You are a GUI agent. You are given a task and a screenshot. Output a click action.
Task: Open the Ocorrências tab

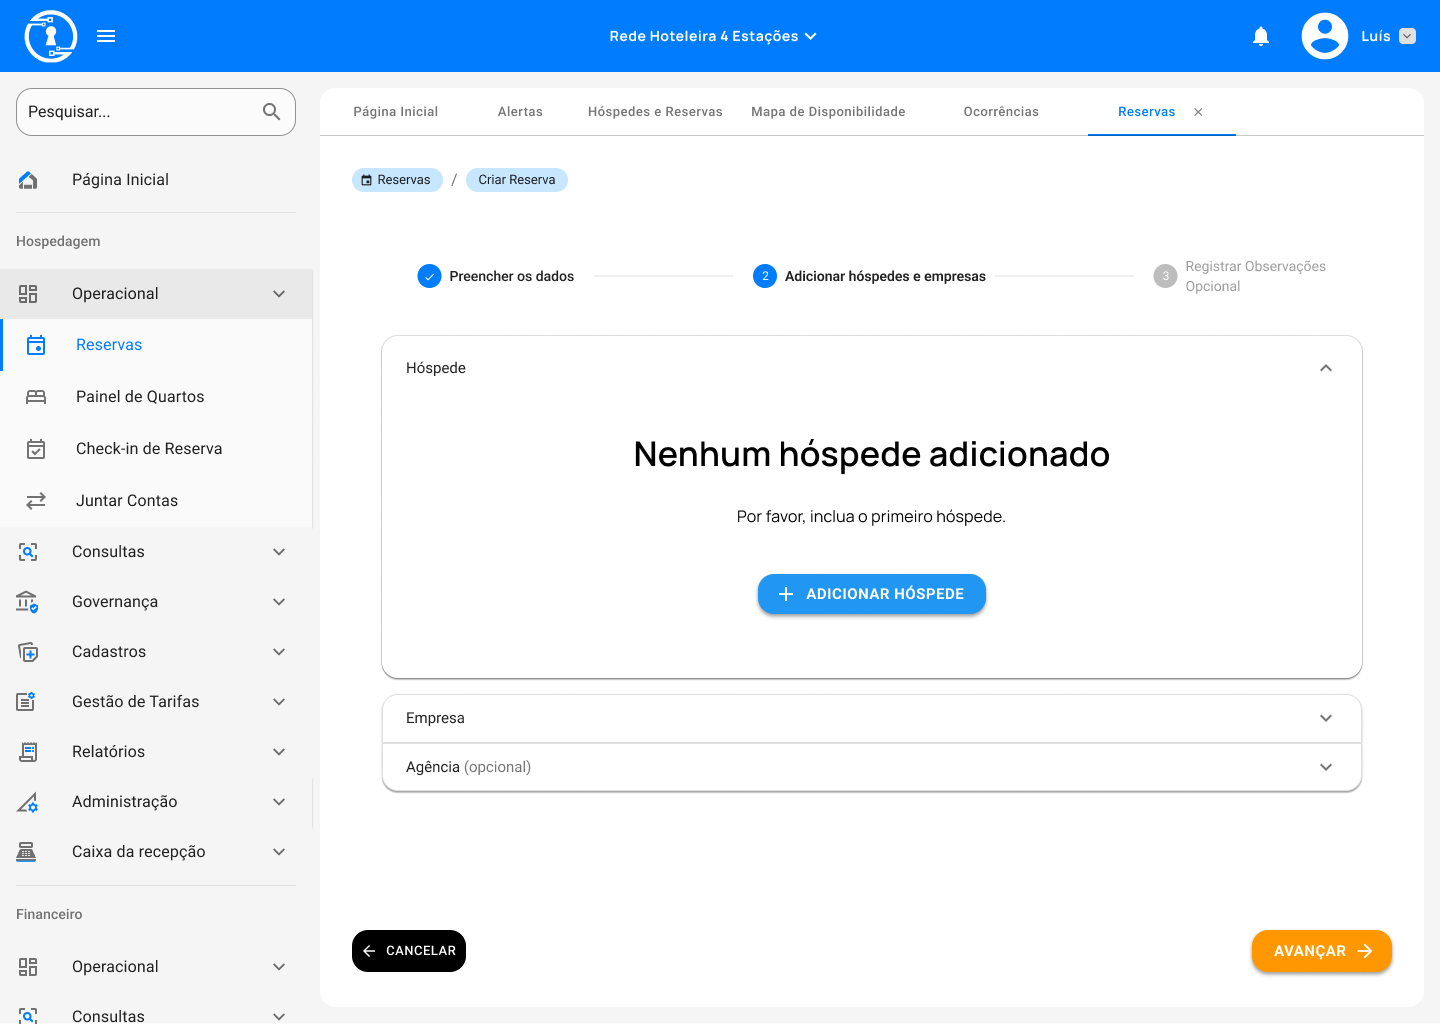pos(1000,112)
